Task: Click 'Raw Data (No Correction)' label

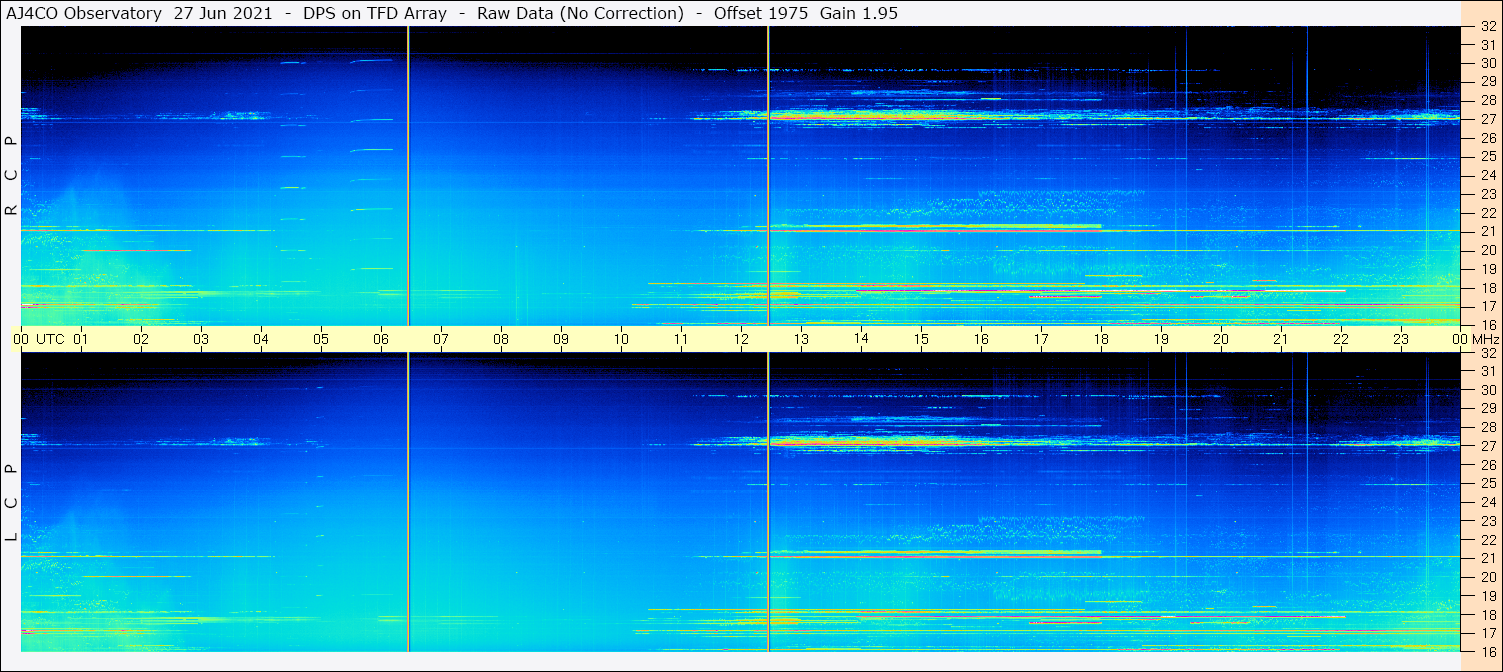Action: click(581, 13)
